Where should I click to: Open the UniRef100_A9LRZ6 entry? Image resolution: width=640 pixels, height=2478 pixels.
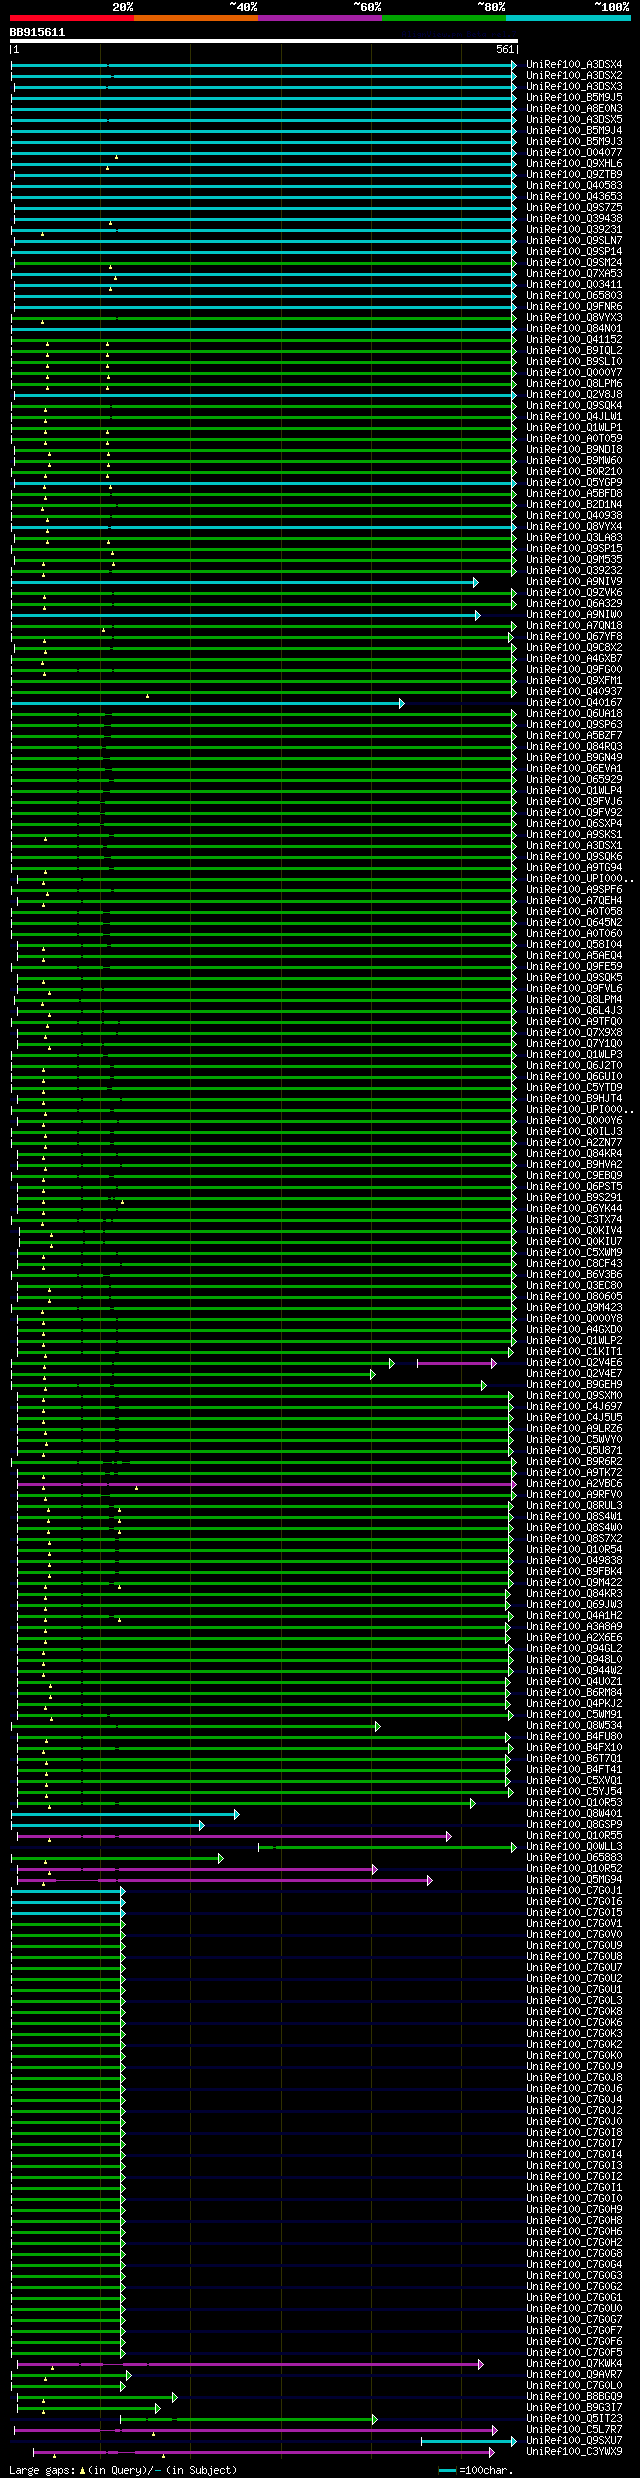(x=574, y=1428)
